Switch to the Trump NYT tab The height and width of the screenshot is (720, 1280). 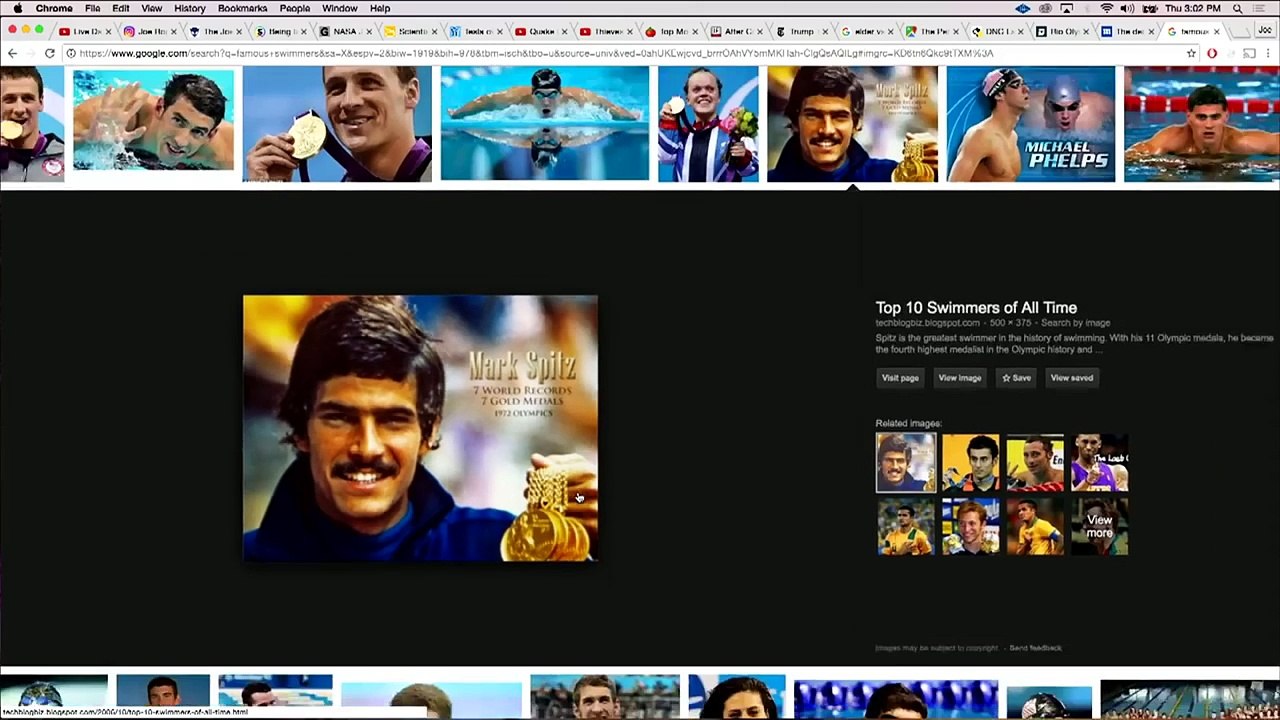pos(799,31)
